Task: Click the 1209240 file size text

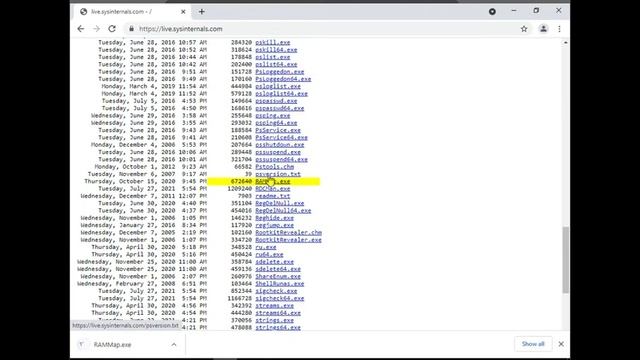Action: [240, 189]
